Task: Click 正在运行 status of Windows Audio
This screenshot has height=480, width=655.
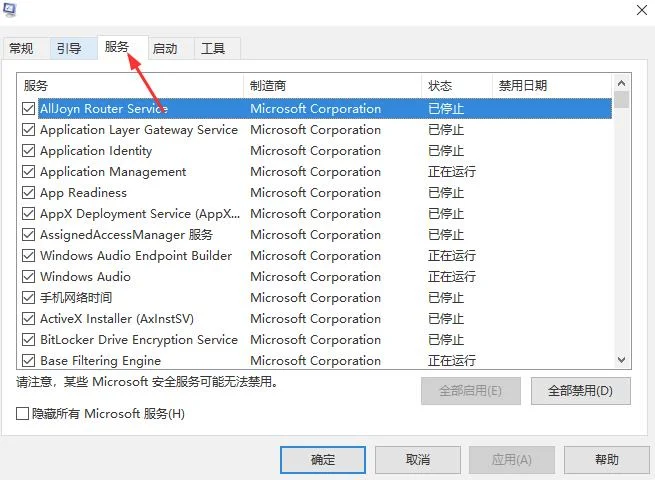Action: tap(452, 277)
